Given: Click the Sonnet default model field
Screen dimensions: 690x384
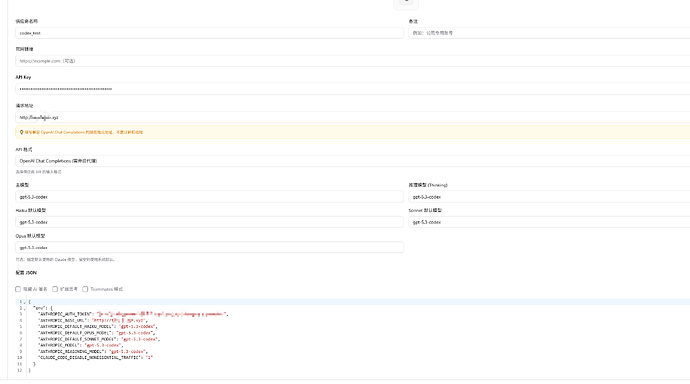Looking at the screenshot, I should tap(549, 222).
